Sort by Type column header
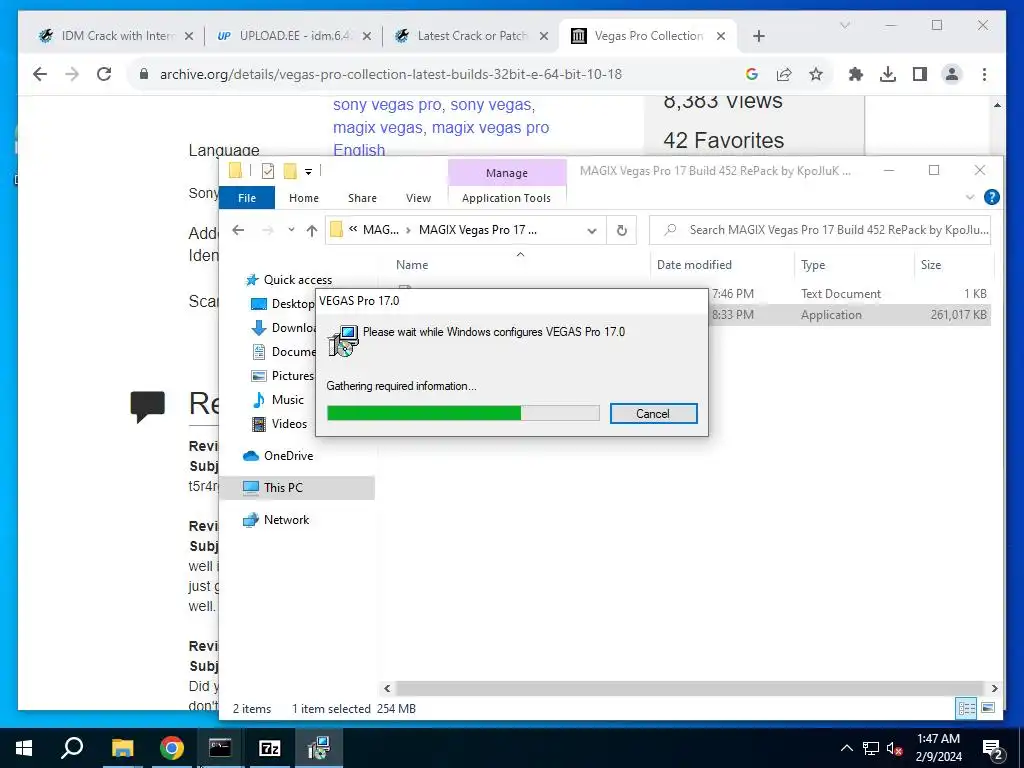Image resolution: width=1024 pixels, height=768 pixels. [x=813, y=265]
